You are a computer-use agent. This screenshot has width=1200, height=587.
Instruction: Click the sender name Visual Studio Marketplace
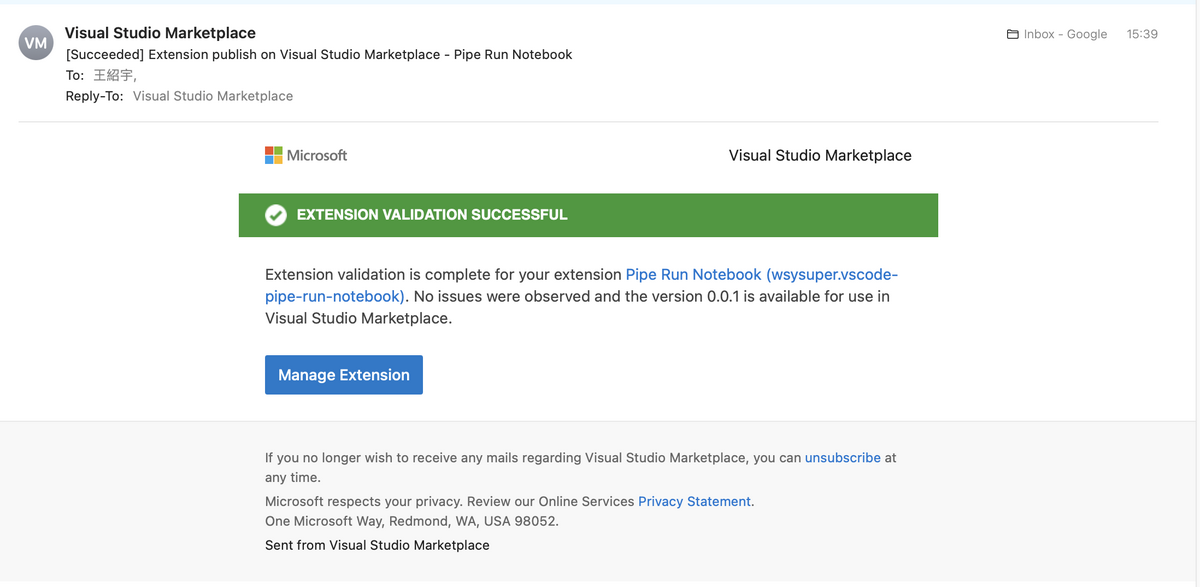(x=160, y=33)
